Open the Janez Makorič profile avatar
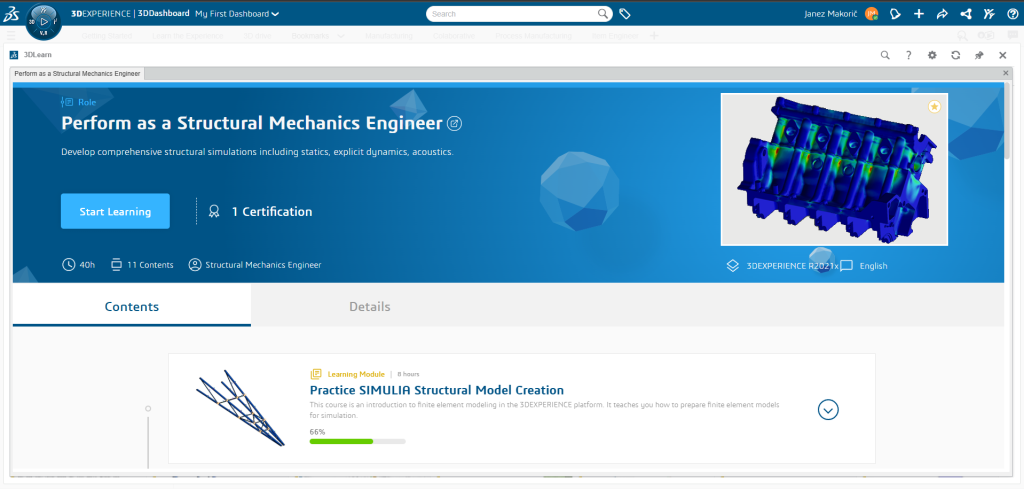Viewport: 1024px width, 489px height. pyautogui.click(x=871, y=14)
